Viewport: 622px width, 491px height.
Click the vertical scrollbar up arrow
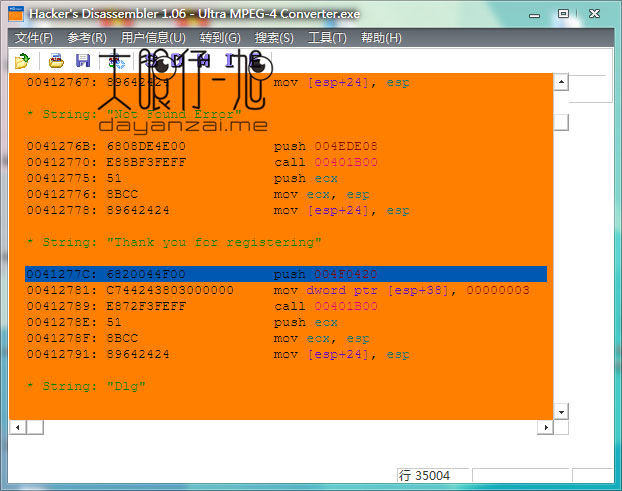[x=561, y=82]
